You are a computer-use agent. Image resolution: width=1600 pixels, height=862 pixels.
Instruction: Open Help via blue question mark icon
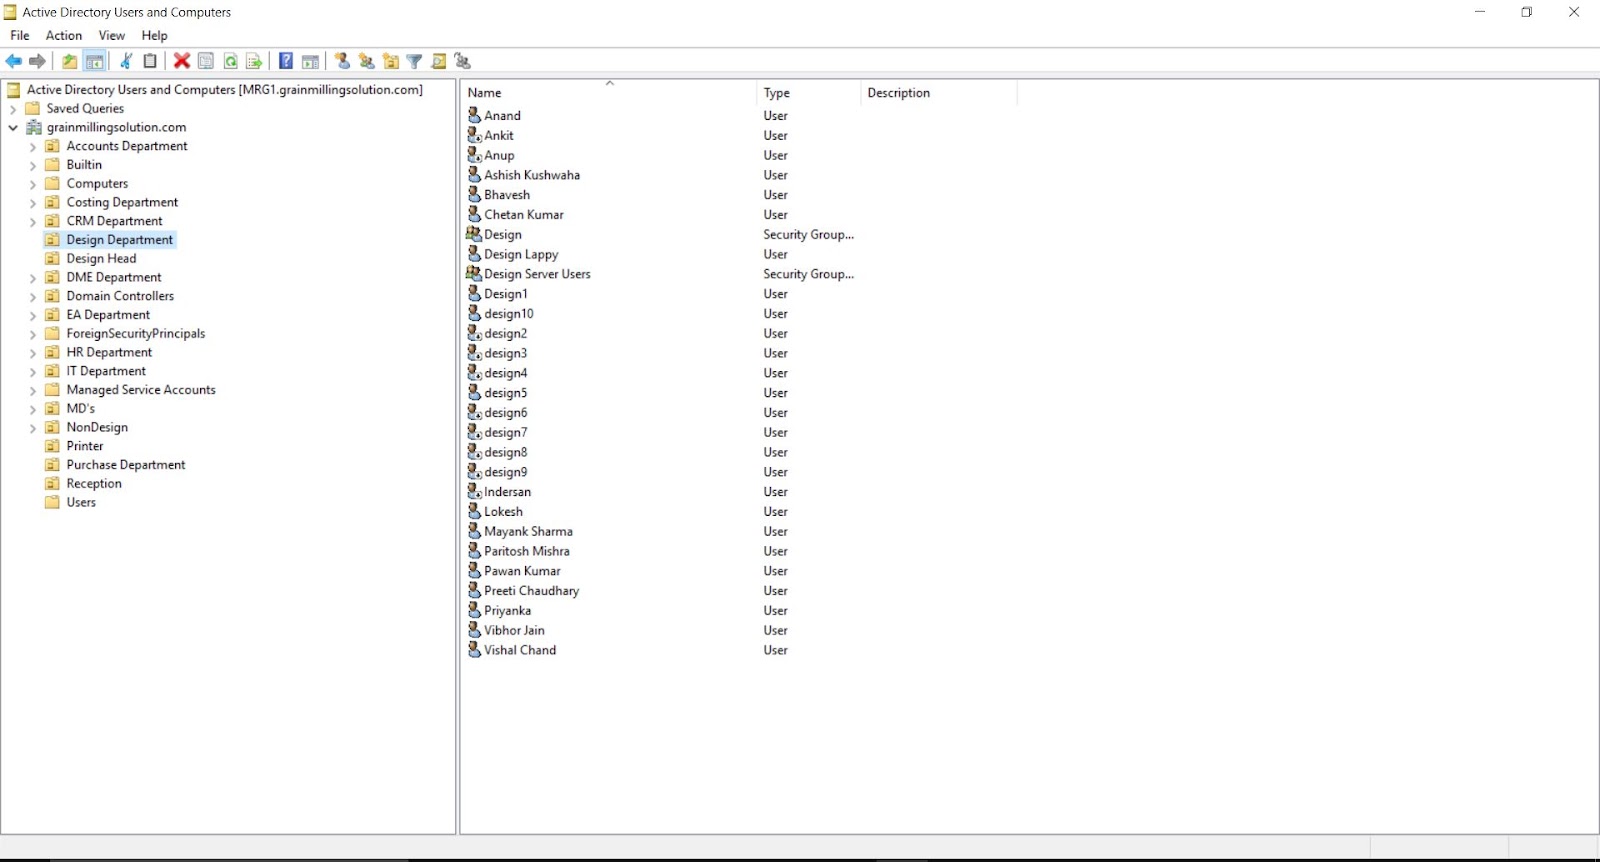click(286, 61)
